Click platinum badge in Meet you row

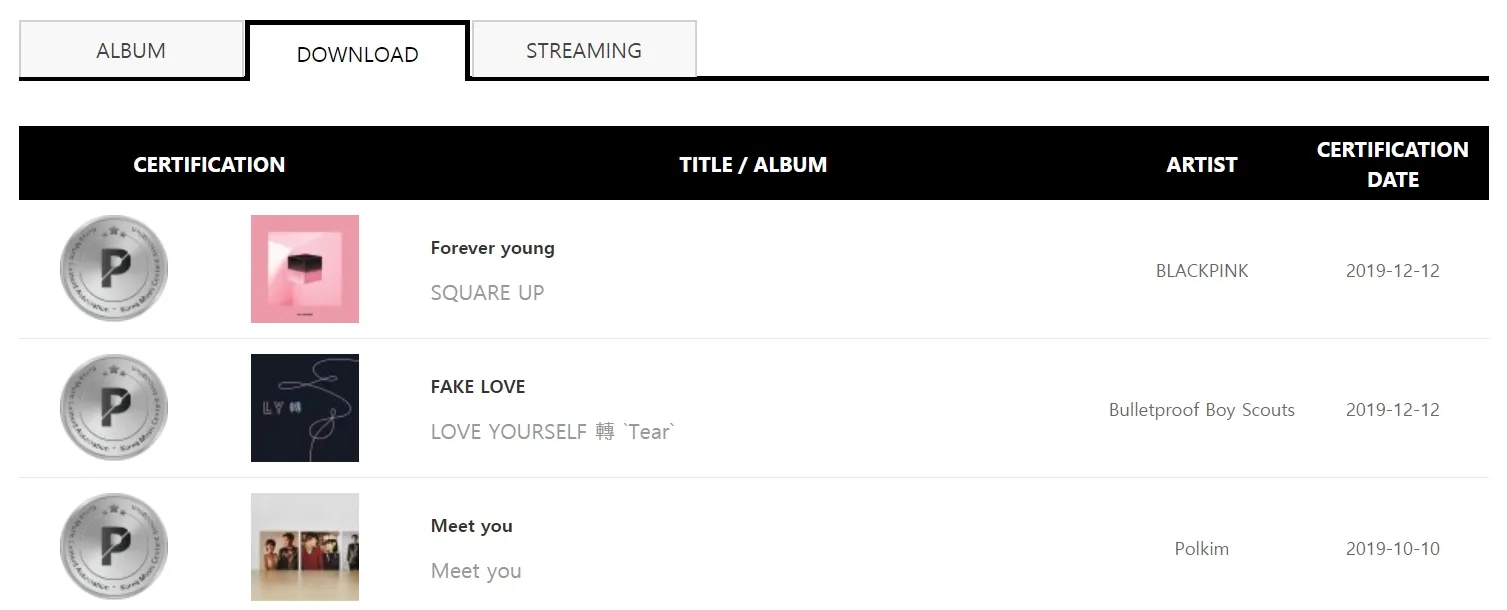[114, 547]
